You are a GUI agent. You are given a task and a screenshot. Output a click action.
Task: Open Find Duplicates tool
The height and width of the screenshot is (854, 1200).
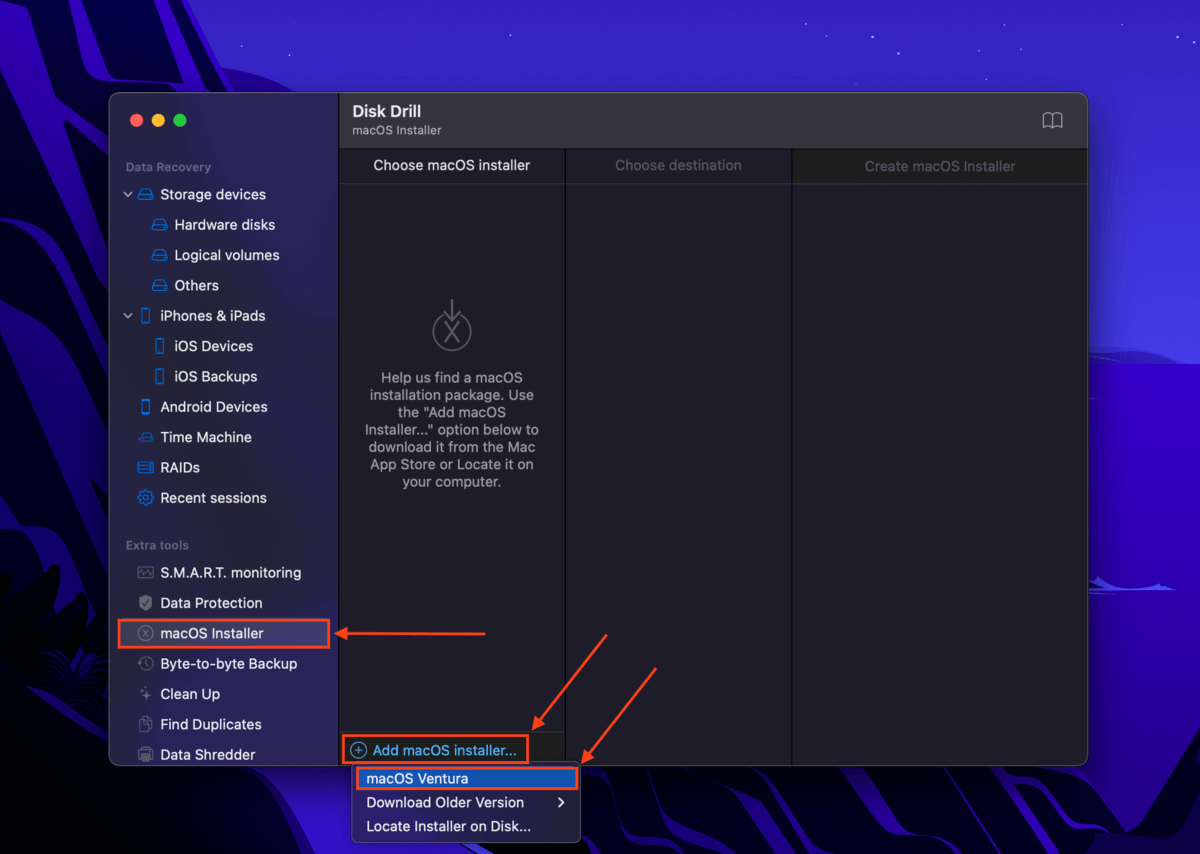(210, 724)
